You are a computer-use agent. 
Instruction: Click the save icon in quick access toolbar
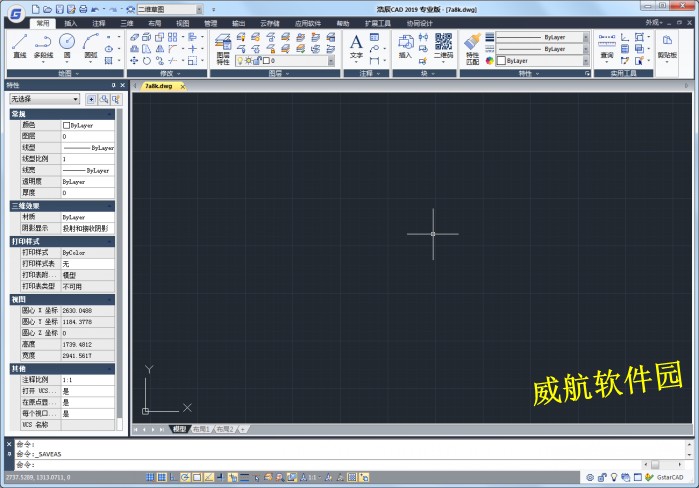(x=59, y=8)
